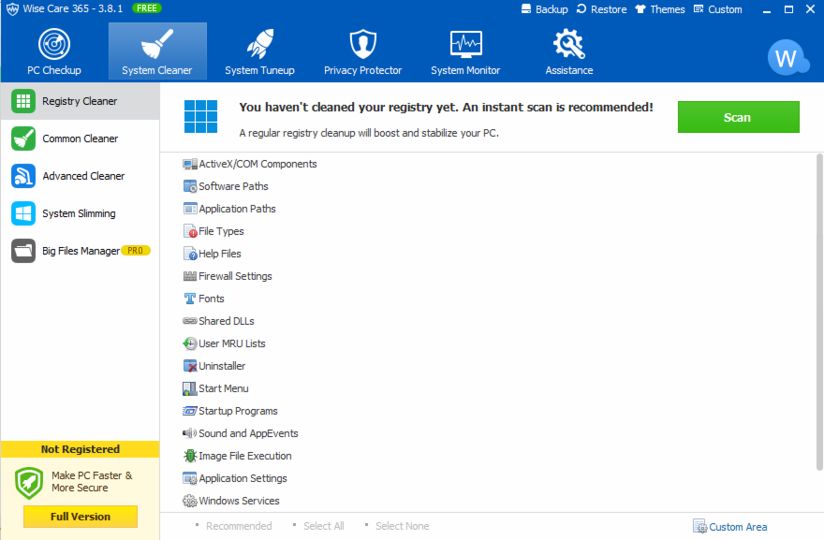
Task: Click the Full Version button
Action: click(80, 516)
